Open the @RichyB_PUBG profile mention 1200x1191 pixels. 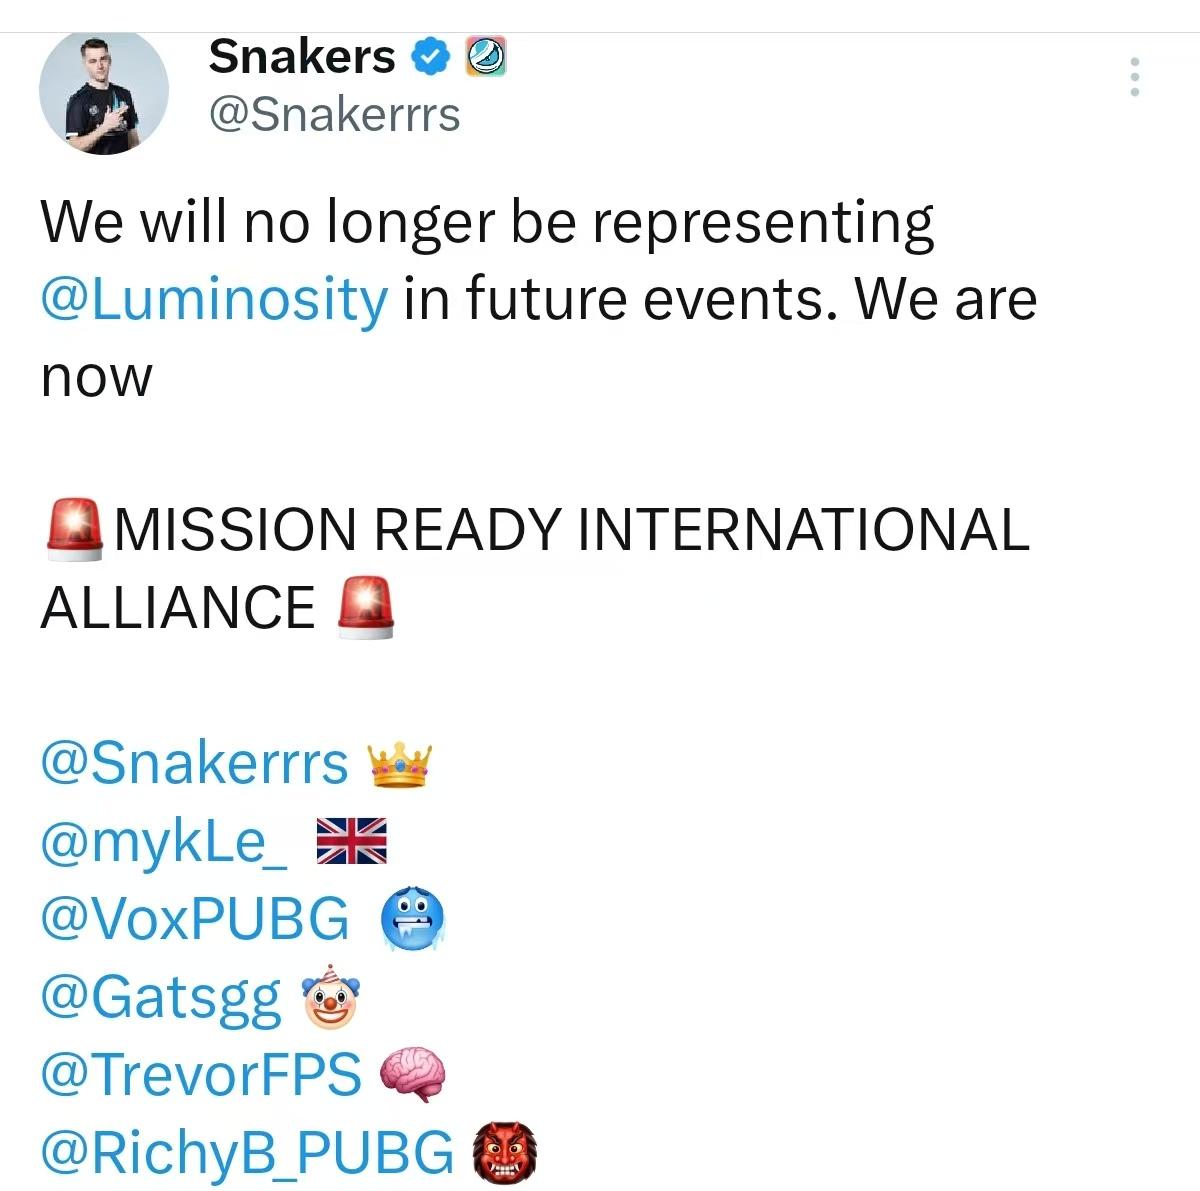coord(247,1151)
